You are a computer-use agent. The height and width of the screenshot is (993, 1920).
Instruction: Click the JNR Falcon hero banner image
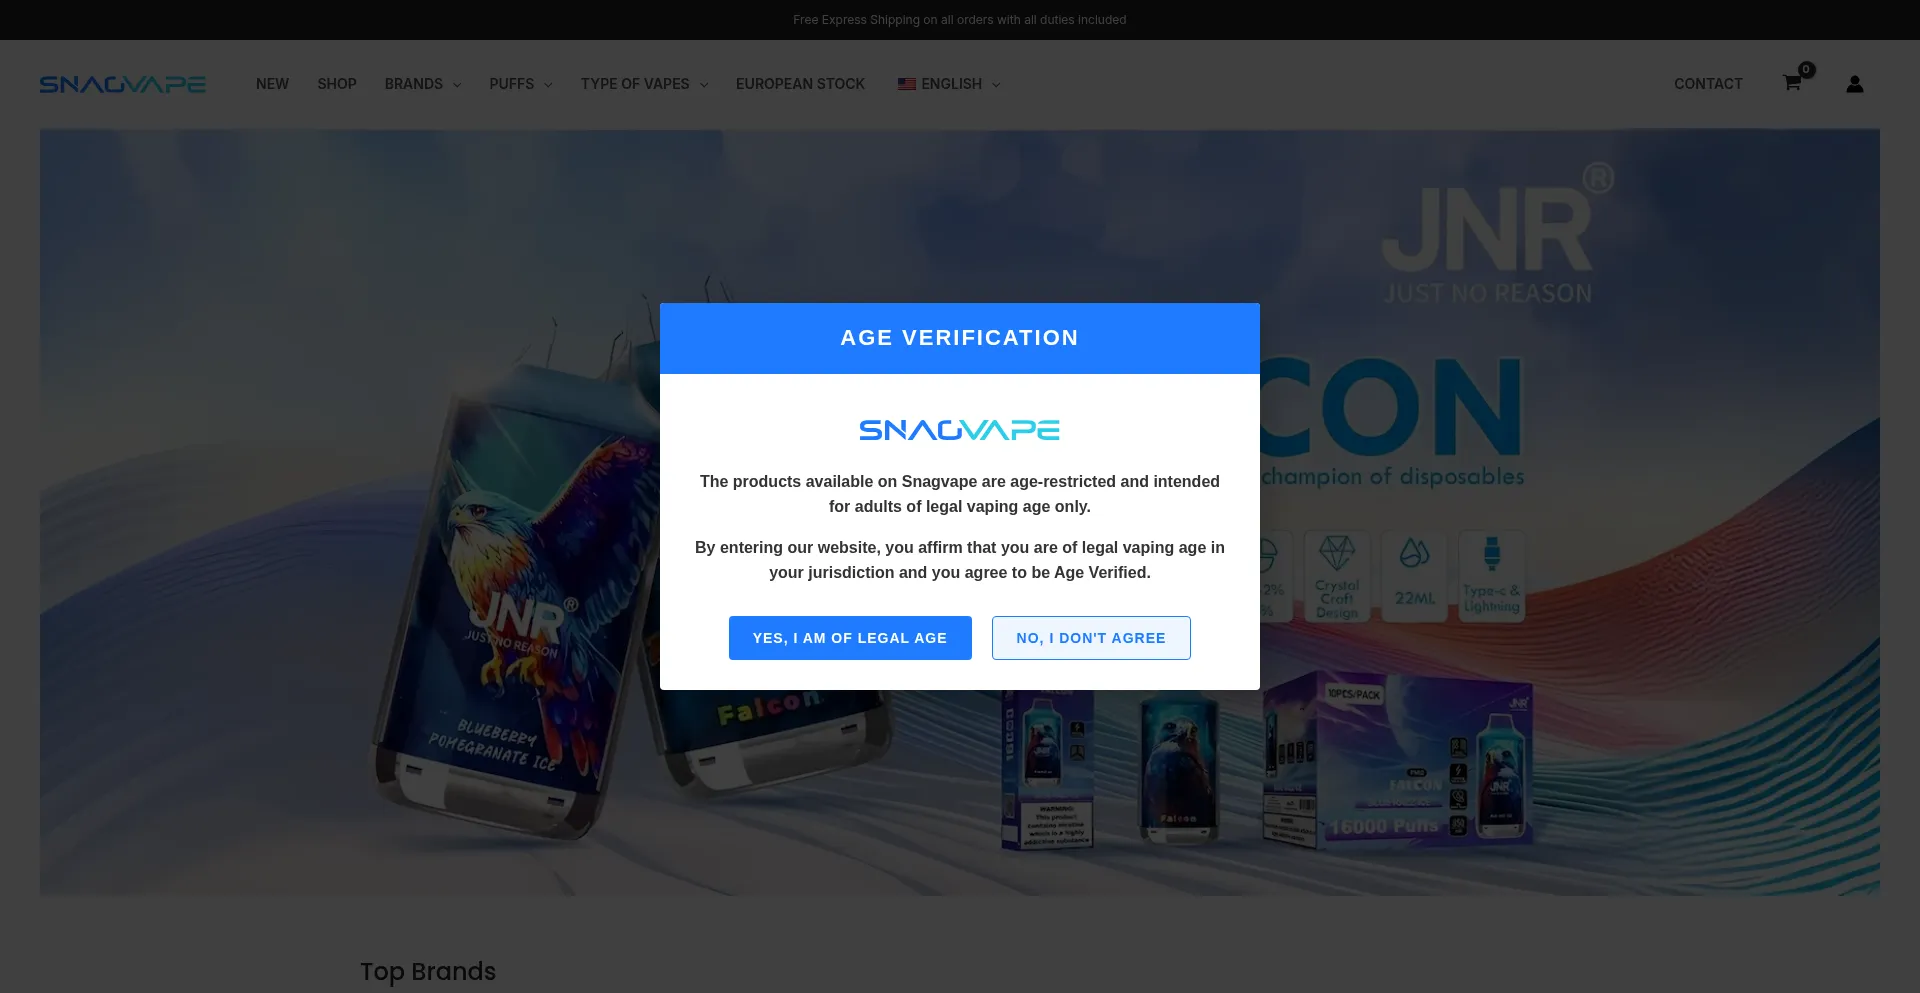960,512
